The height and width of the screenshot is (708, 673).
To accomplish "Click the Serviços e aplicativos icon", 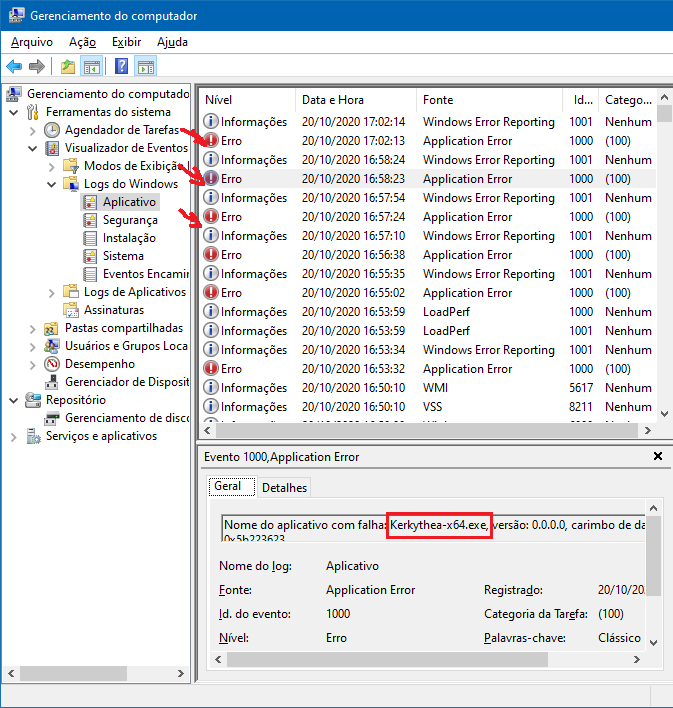I will coord(33,436).
